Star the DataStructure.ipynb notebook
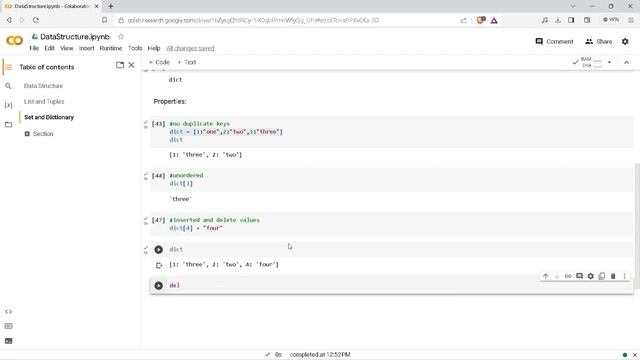The height and width of the screenshot is (360, 640). 120,37
